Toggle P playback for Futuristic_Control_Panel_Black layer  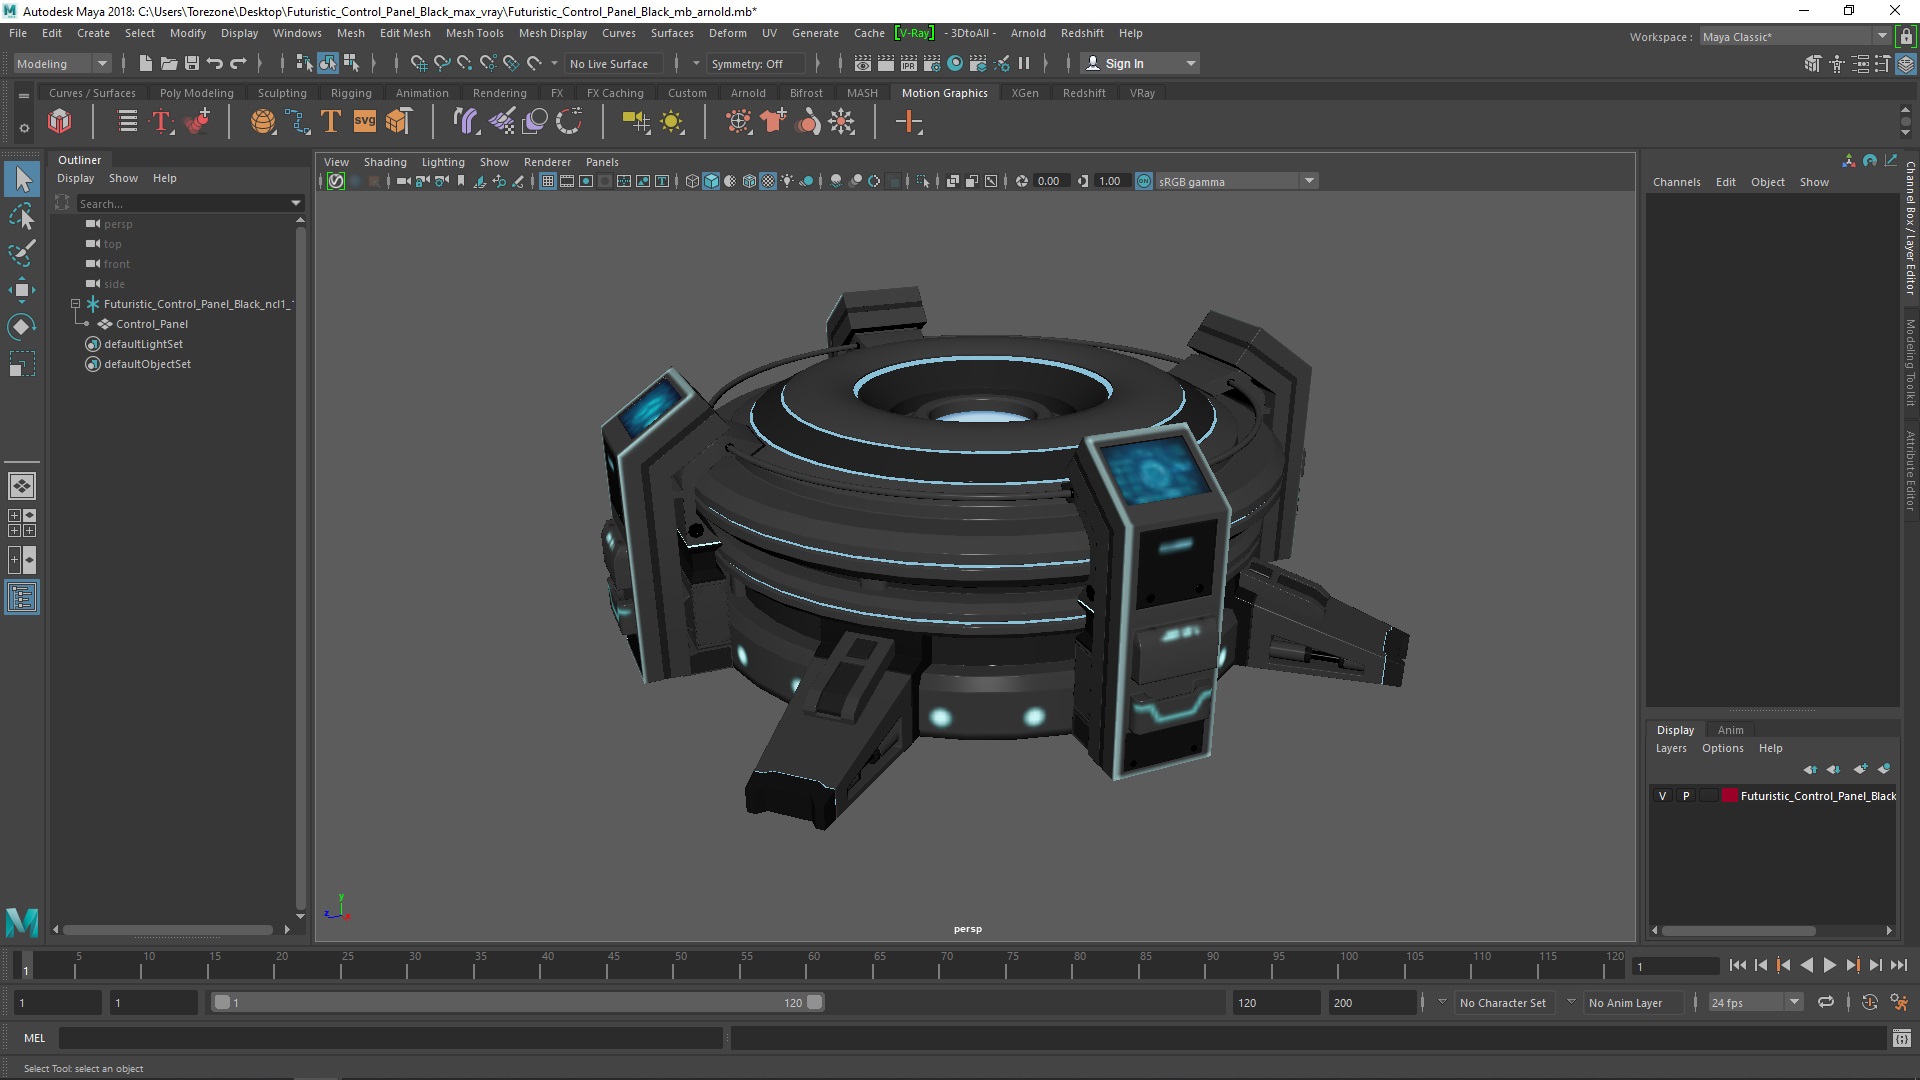click(1685, 795)
